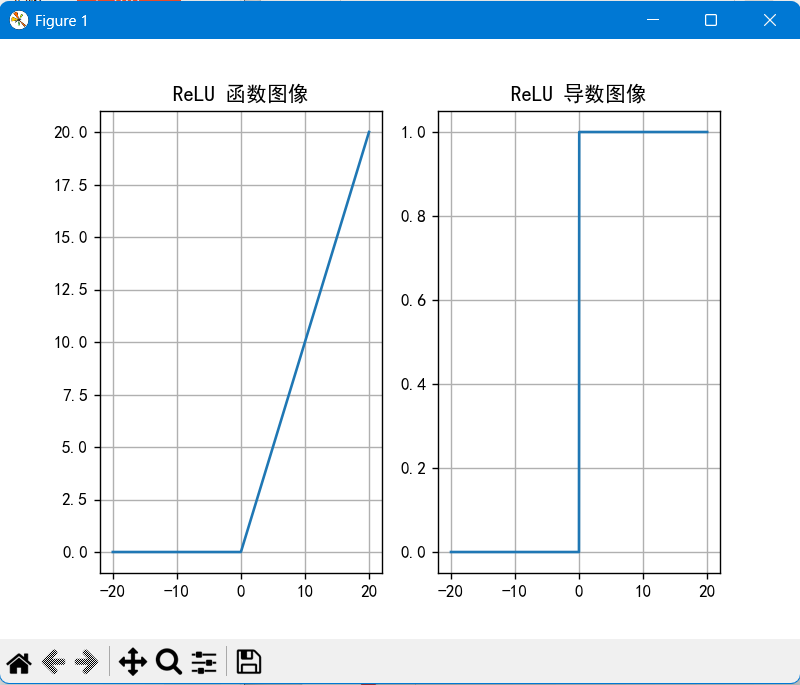
Task: Click y-axis label 15.0 on left plot
Action: [71, 238]
